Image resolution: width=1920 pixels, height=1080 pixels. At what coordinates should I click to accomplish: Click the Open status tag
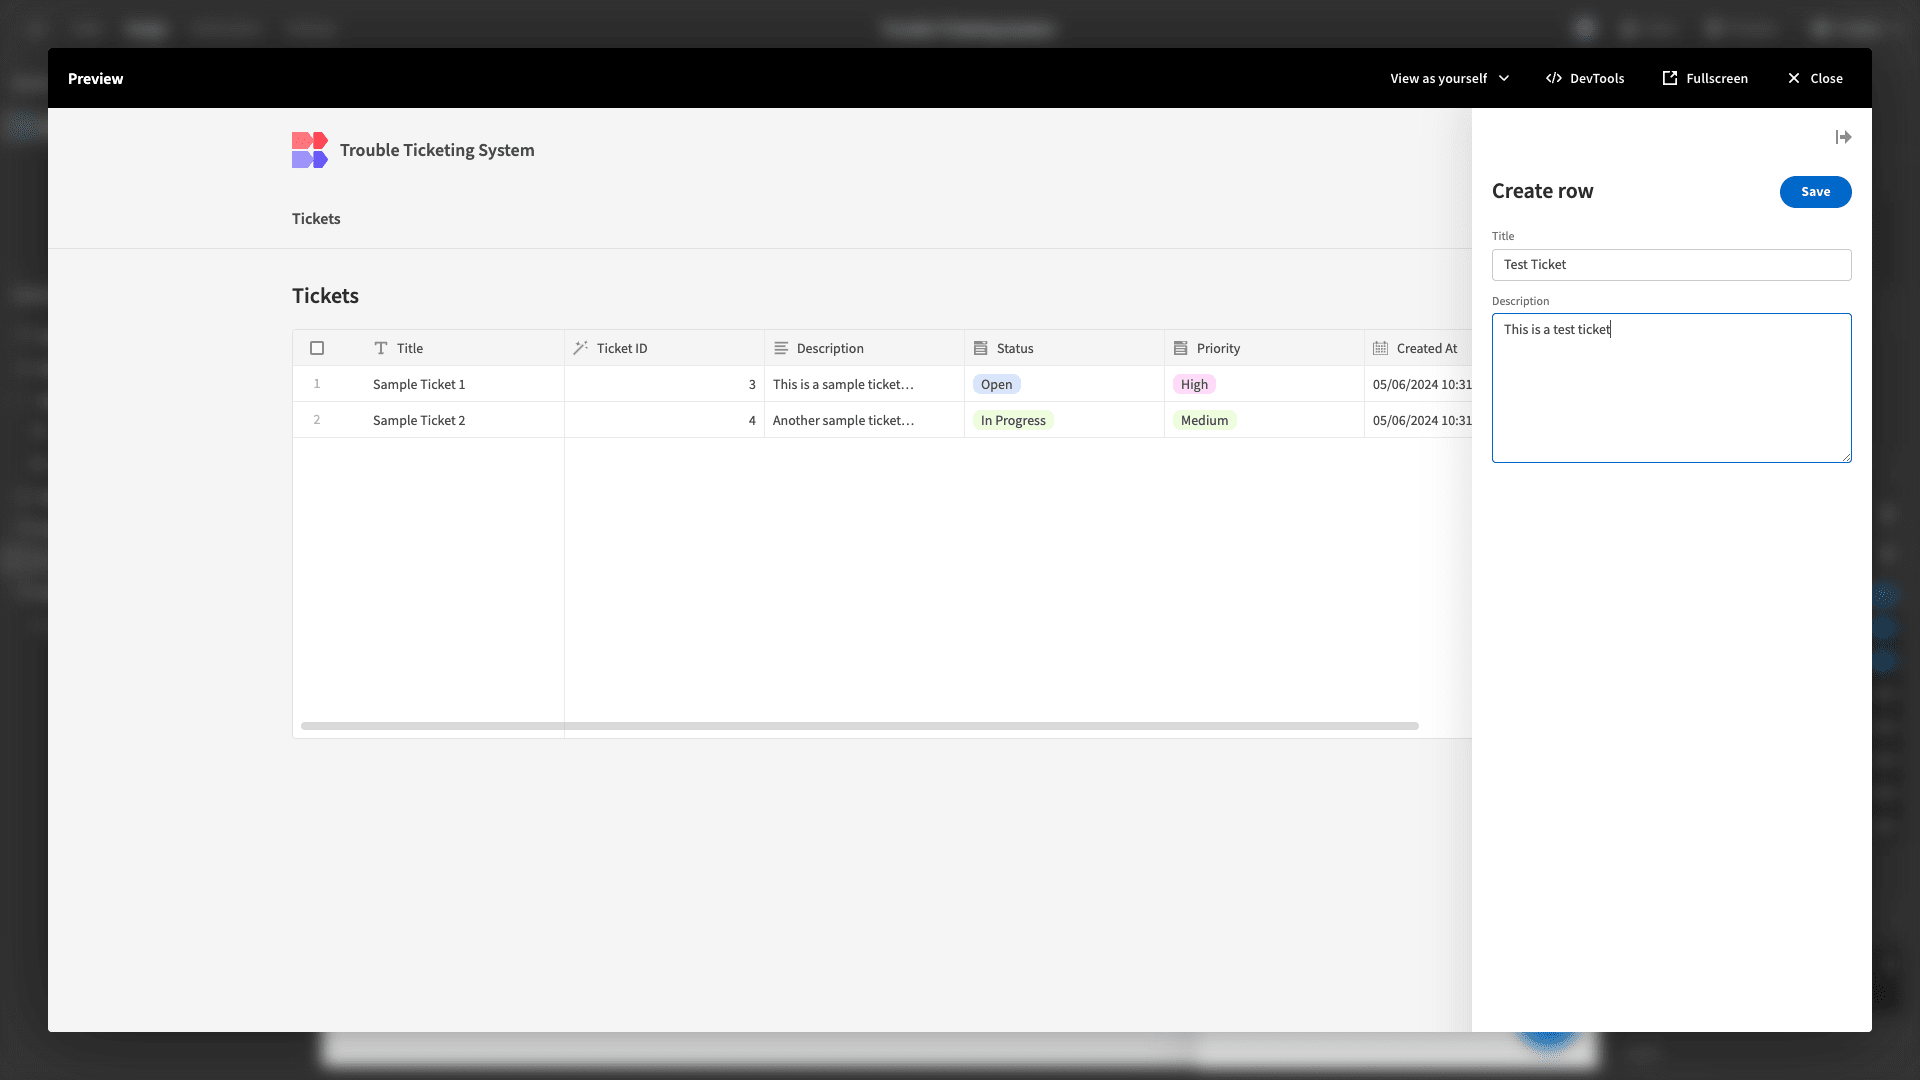coord(996,384)
